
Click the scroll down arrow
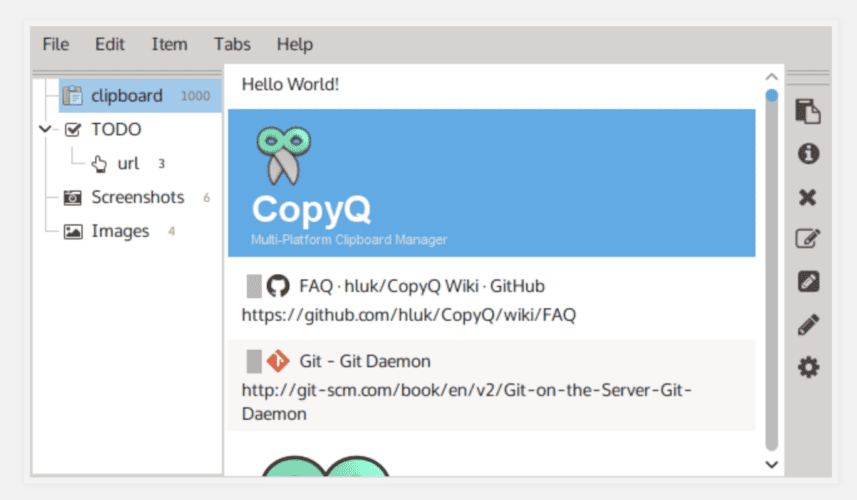click(x=771, y=464)
